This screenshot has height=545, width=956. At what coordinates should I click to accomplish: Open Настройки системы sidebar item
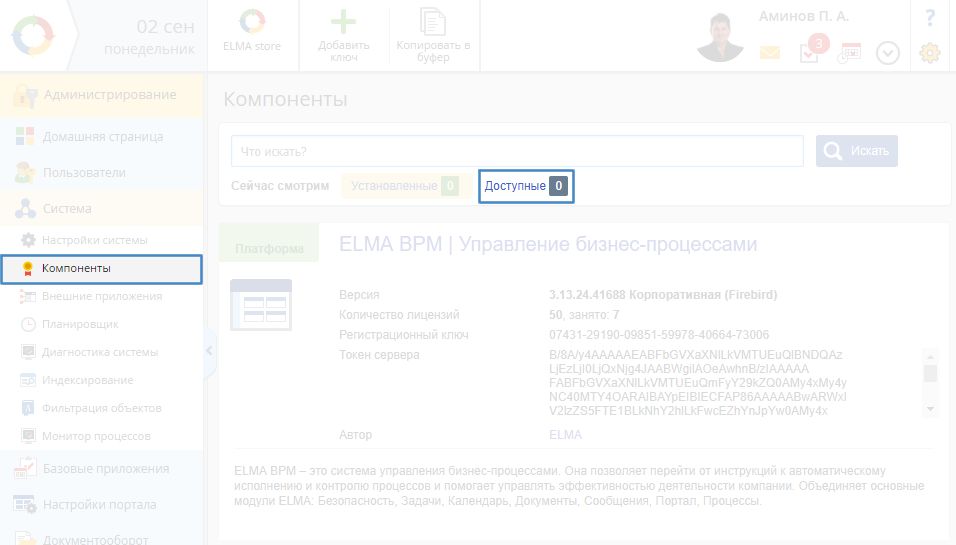(x=101, y=240)
